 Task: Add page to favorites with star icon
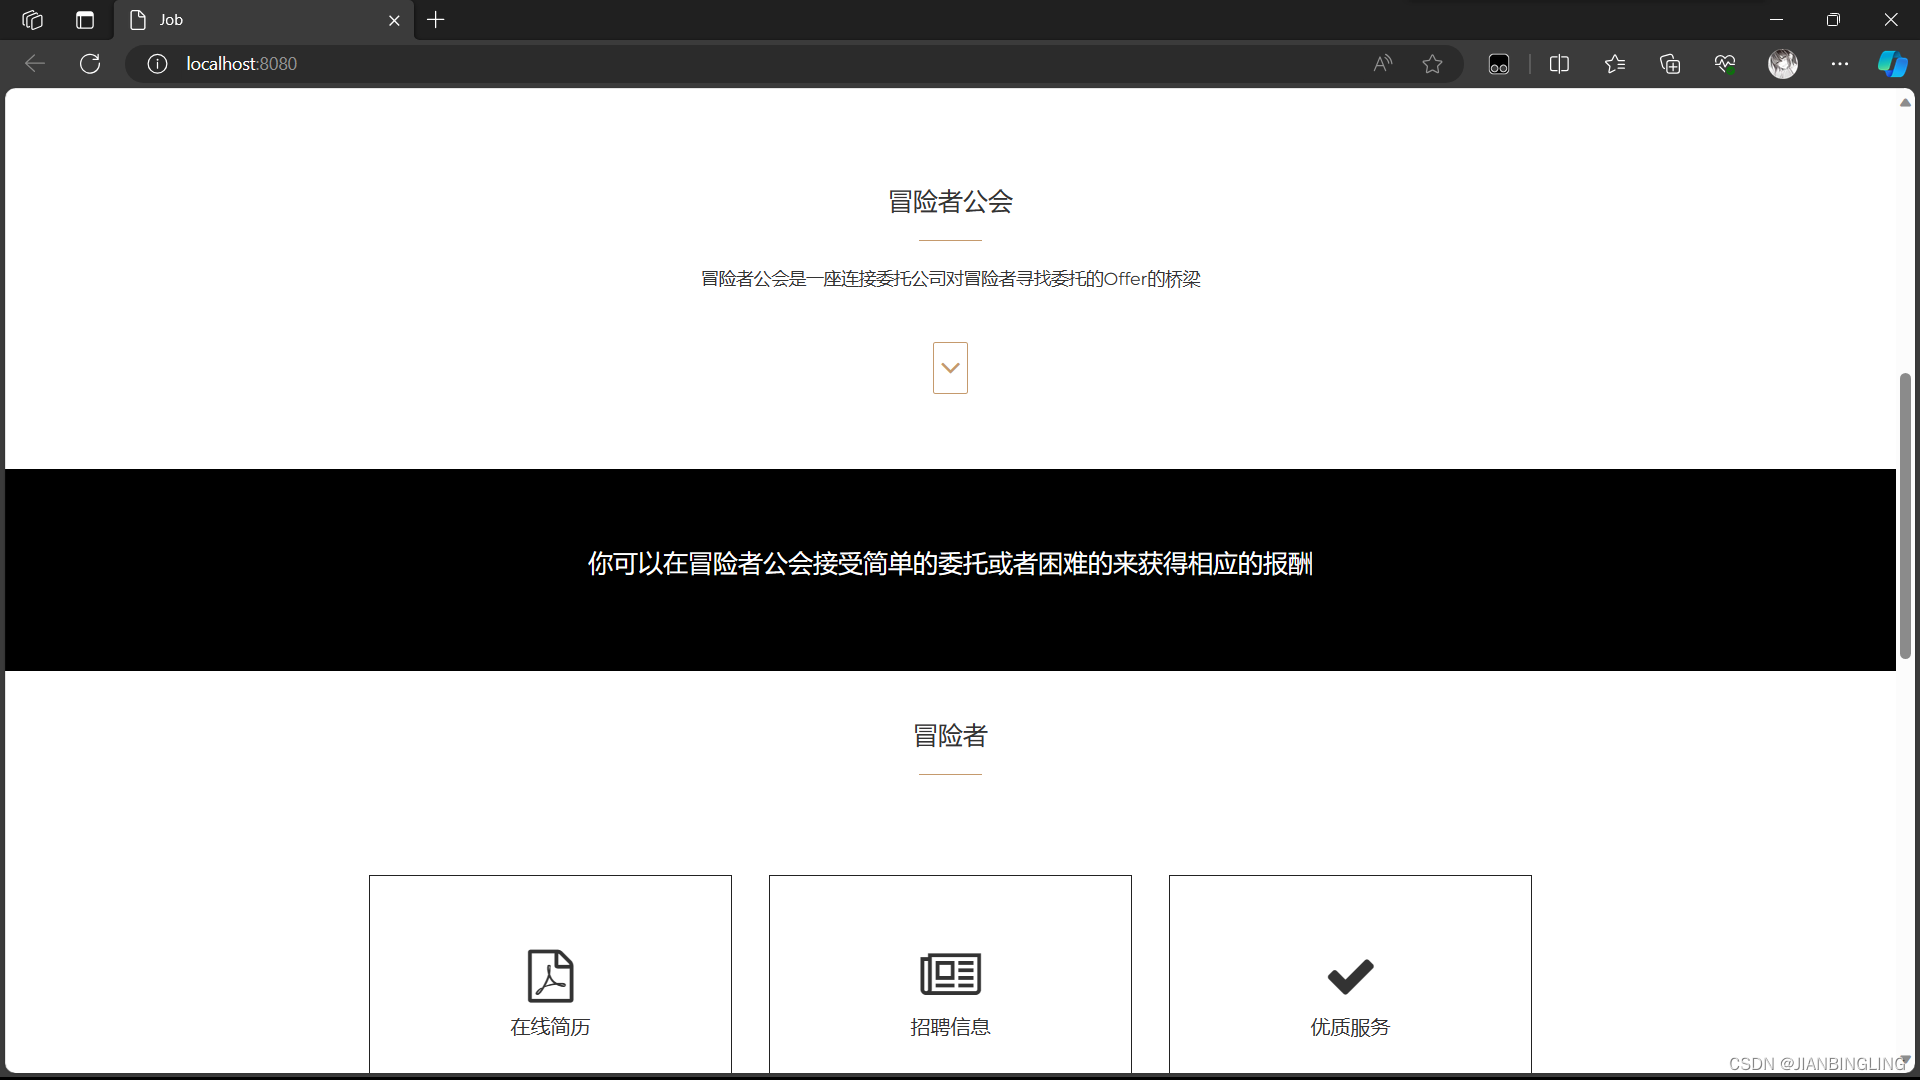pos(1432,64)
